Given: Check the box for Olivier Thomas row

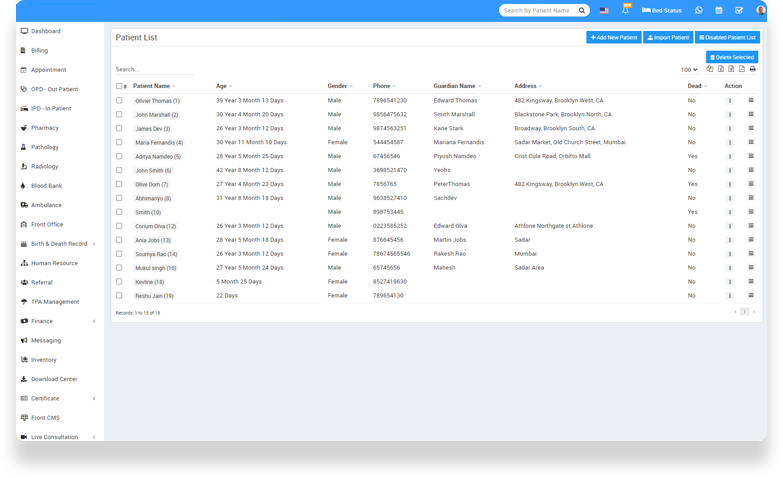Looking at the screenshot, I should (119, 101).
